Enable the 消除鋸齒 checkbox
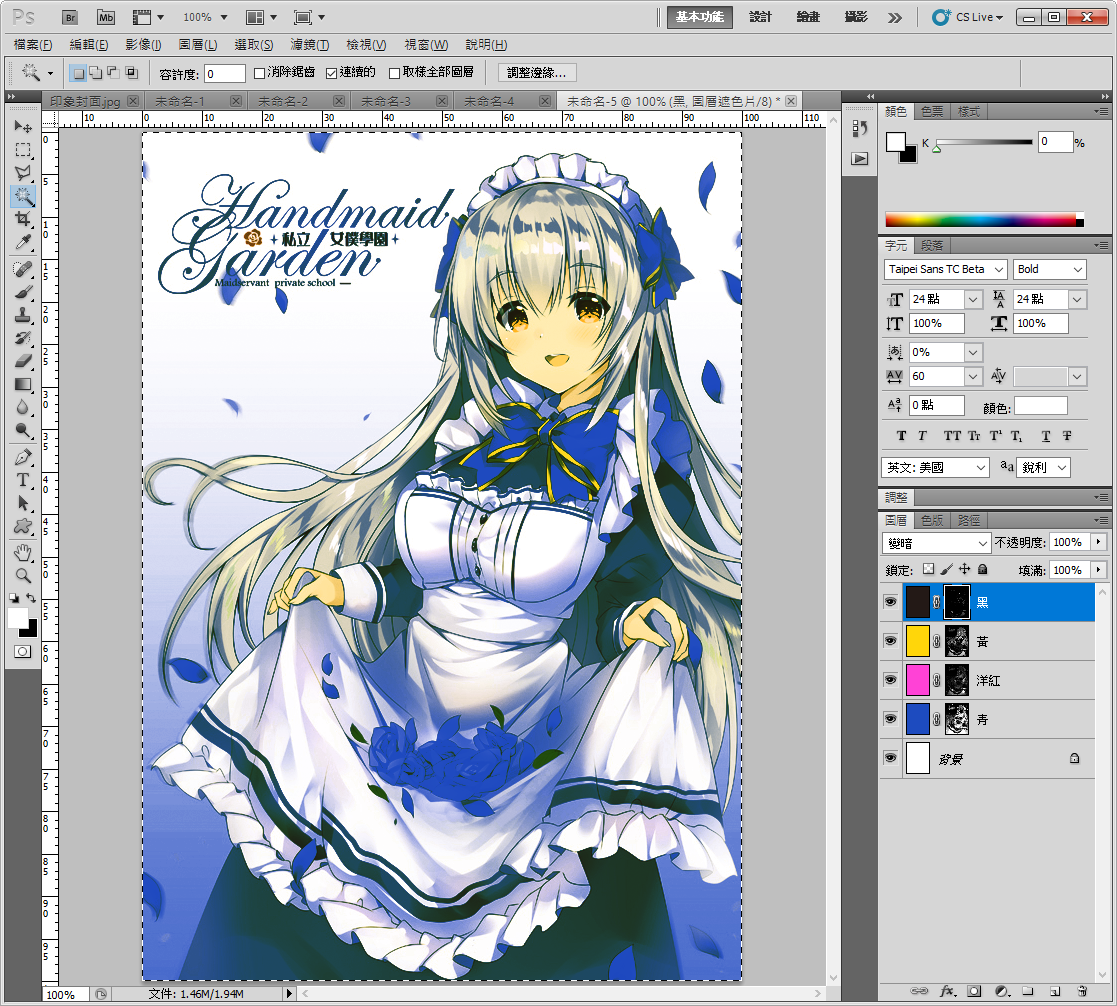Screen dimensions: 1117x1006 [259, 73]
